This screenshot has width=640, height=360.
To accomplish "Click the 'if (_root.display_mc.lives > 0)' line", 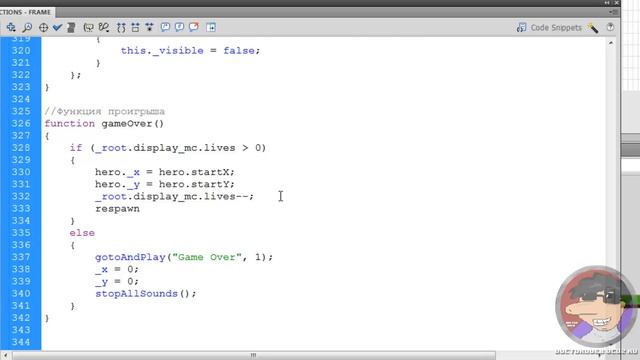I will [167, 148].
